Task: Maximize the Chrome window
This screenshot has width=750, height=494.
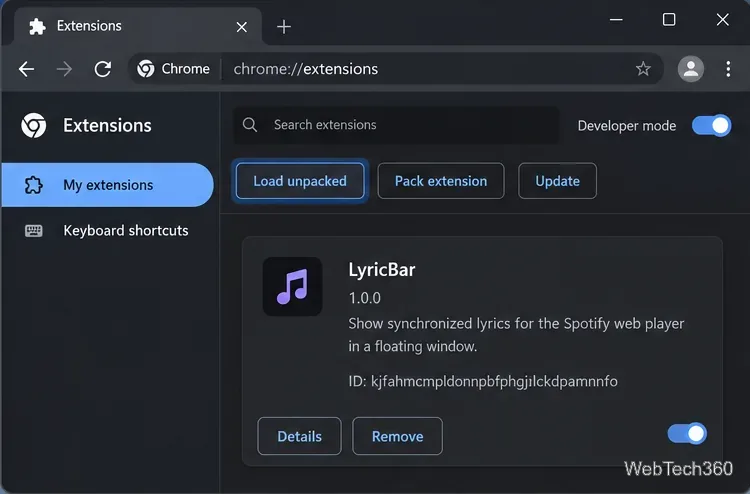Action: pos(669,20)
